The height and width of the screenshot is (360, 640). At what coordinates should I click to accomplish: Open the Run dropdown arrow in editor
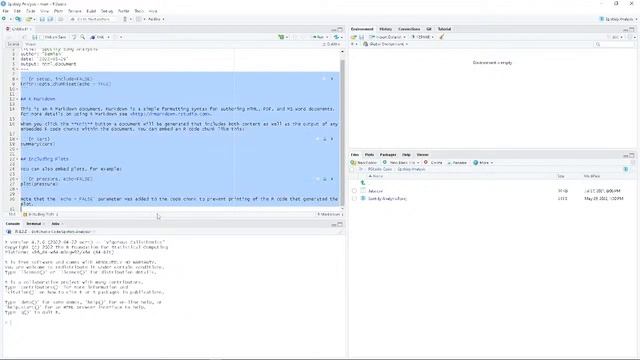click(327, 37)
